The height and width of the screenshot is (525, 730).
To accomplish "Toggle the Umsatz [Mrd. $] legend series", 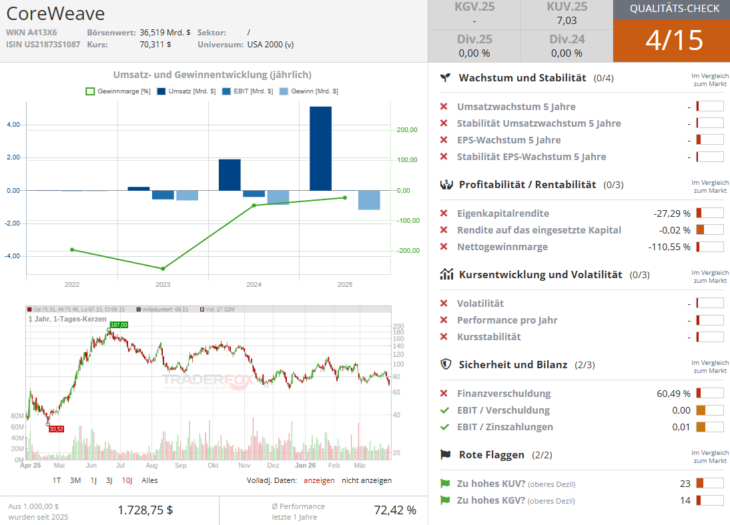I will [185, 91].
